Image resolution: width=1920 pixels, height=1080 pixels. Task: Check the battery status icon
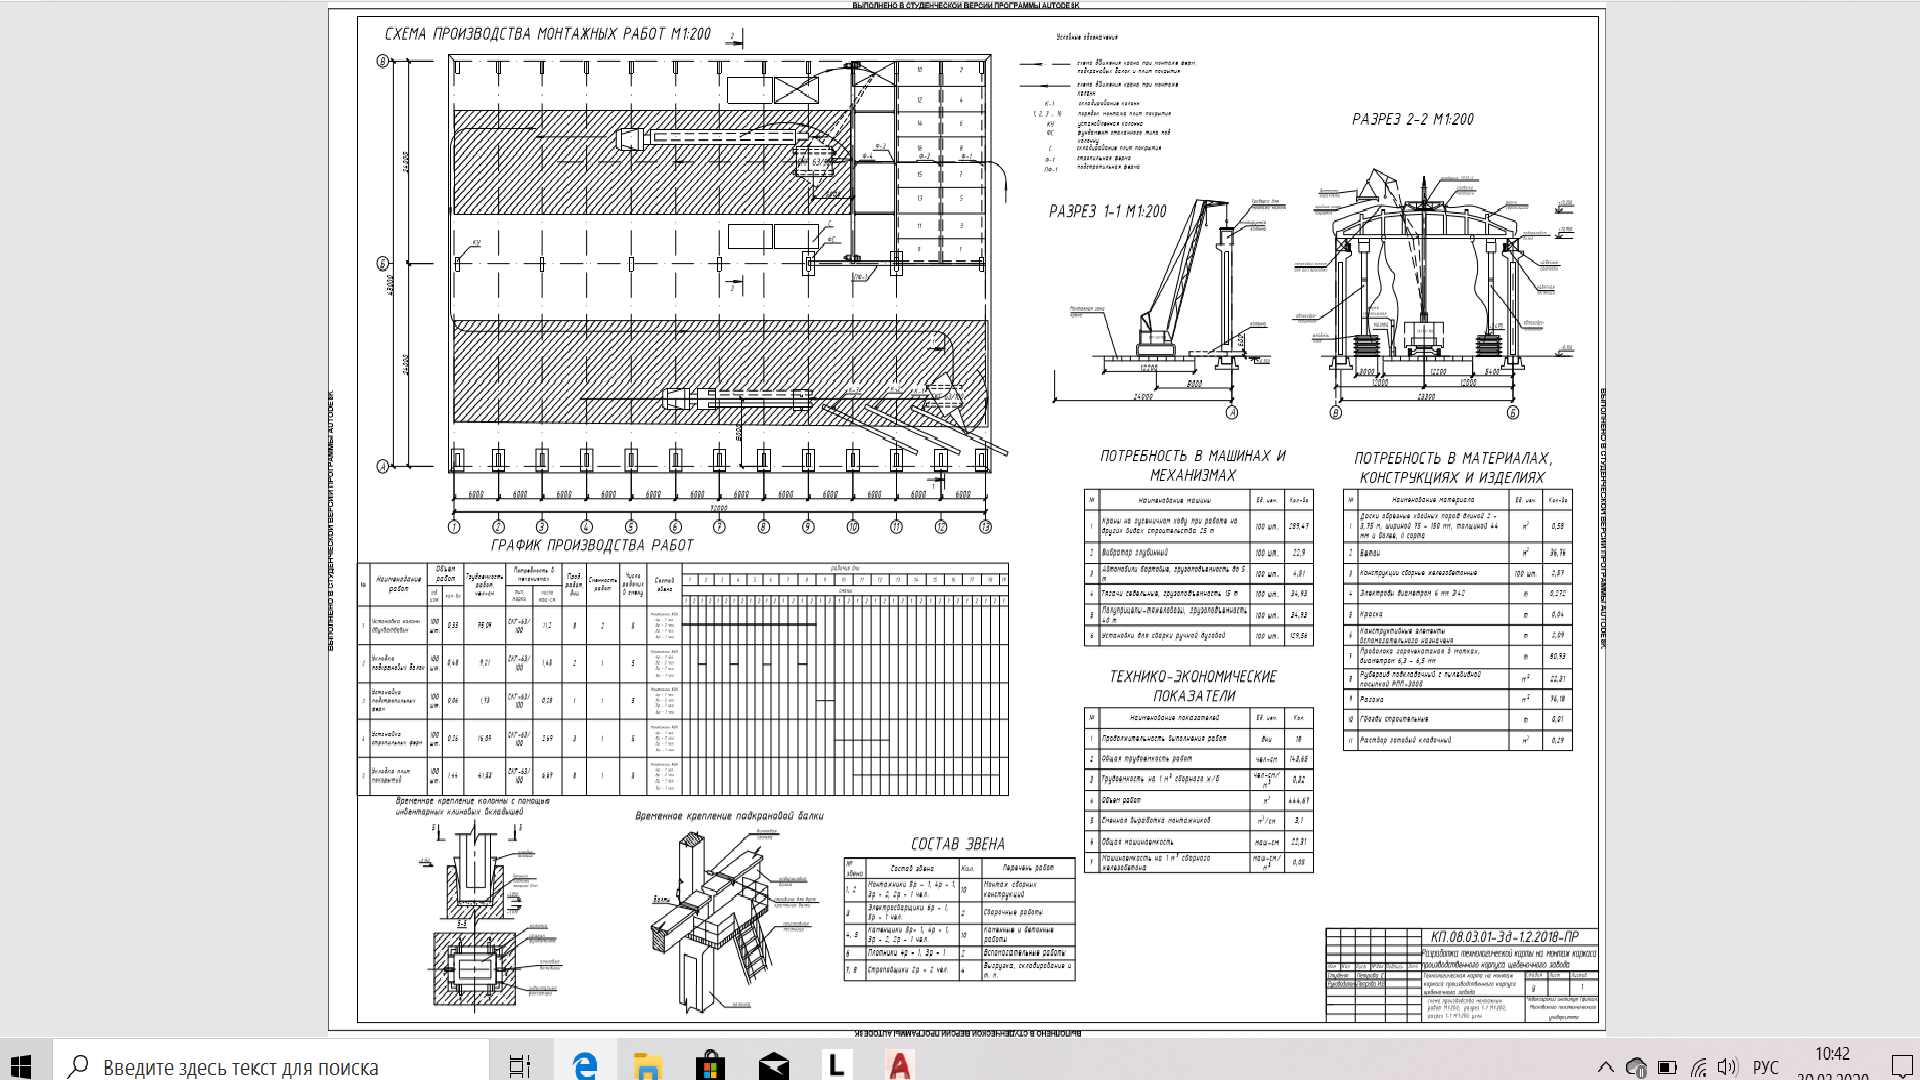[x=1667, y=1067]
